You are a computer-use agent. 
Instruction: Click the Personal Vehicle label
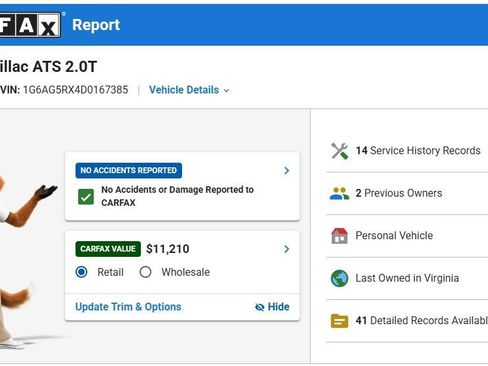coord(394,236)
